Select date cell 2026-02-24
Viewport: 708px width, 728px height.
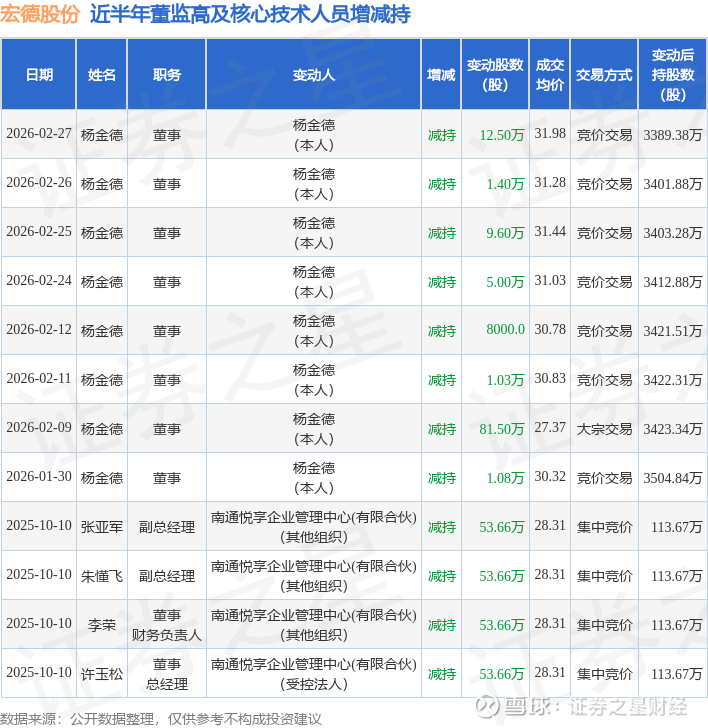tap(39, 280)
